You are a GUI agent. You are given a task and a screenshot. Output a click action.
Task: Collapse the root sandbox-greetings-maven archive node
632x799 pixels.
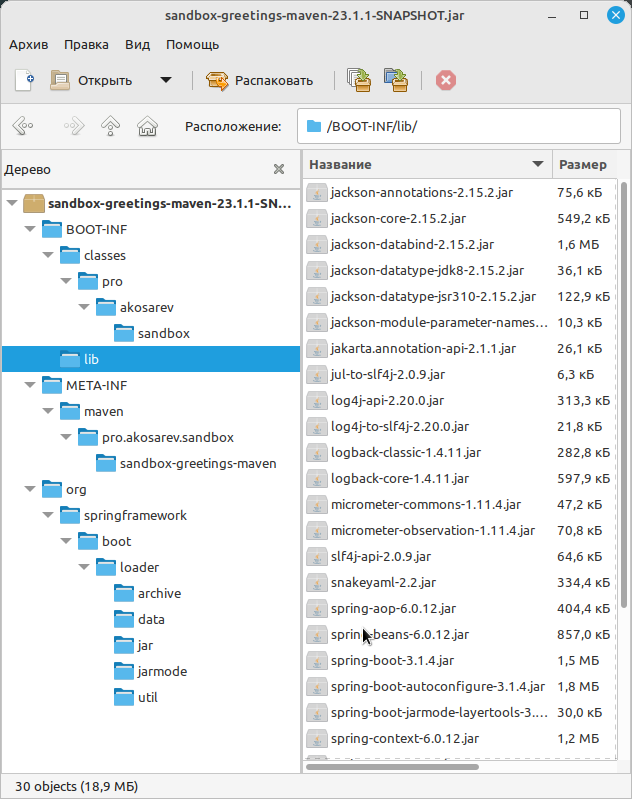pyautogui.click(x=12, y=203)
